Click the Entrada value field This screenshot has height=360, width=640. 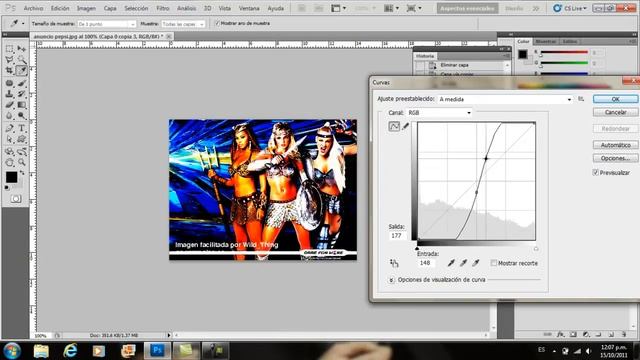click(x=425, y=263)
